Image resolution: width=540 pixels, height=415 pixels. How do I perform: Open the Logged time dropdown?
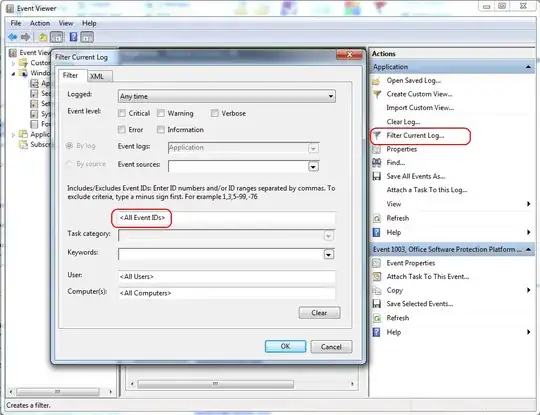tap(227, 96)
